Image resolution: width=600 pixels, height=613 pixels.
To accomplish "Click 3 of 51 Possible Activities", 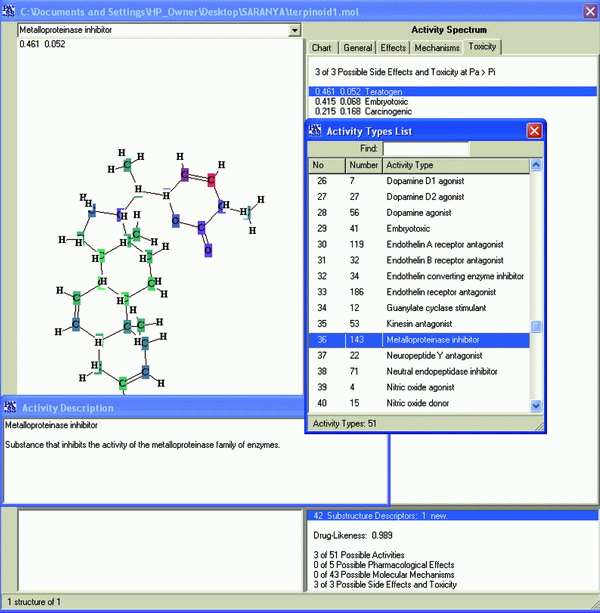I will [x=358, y=555].
